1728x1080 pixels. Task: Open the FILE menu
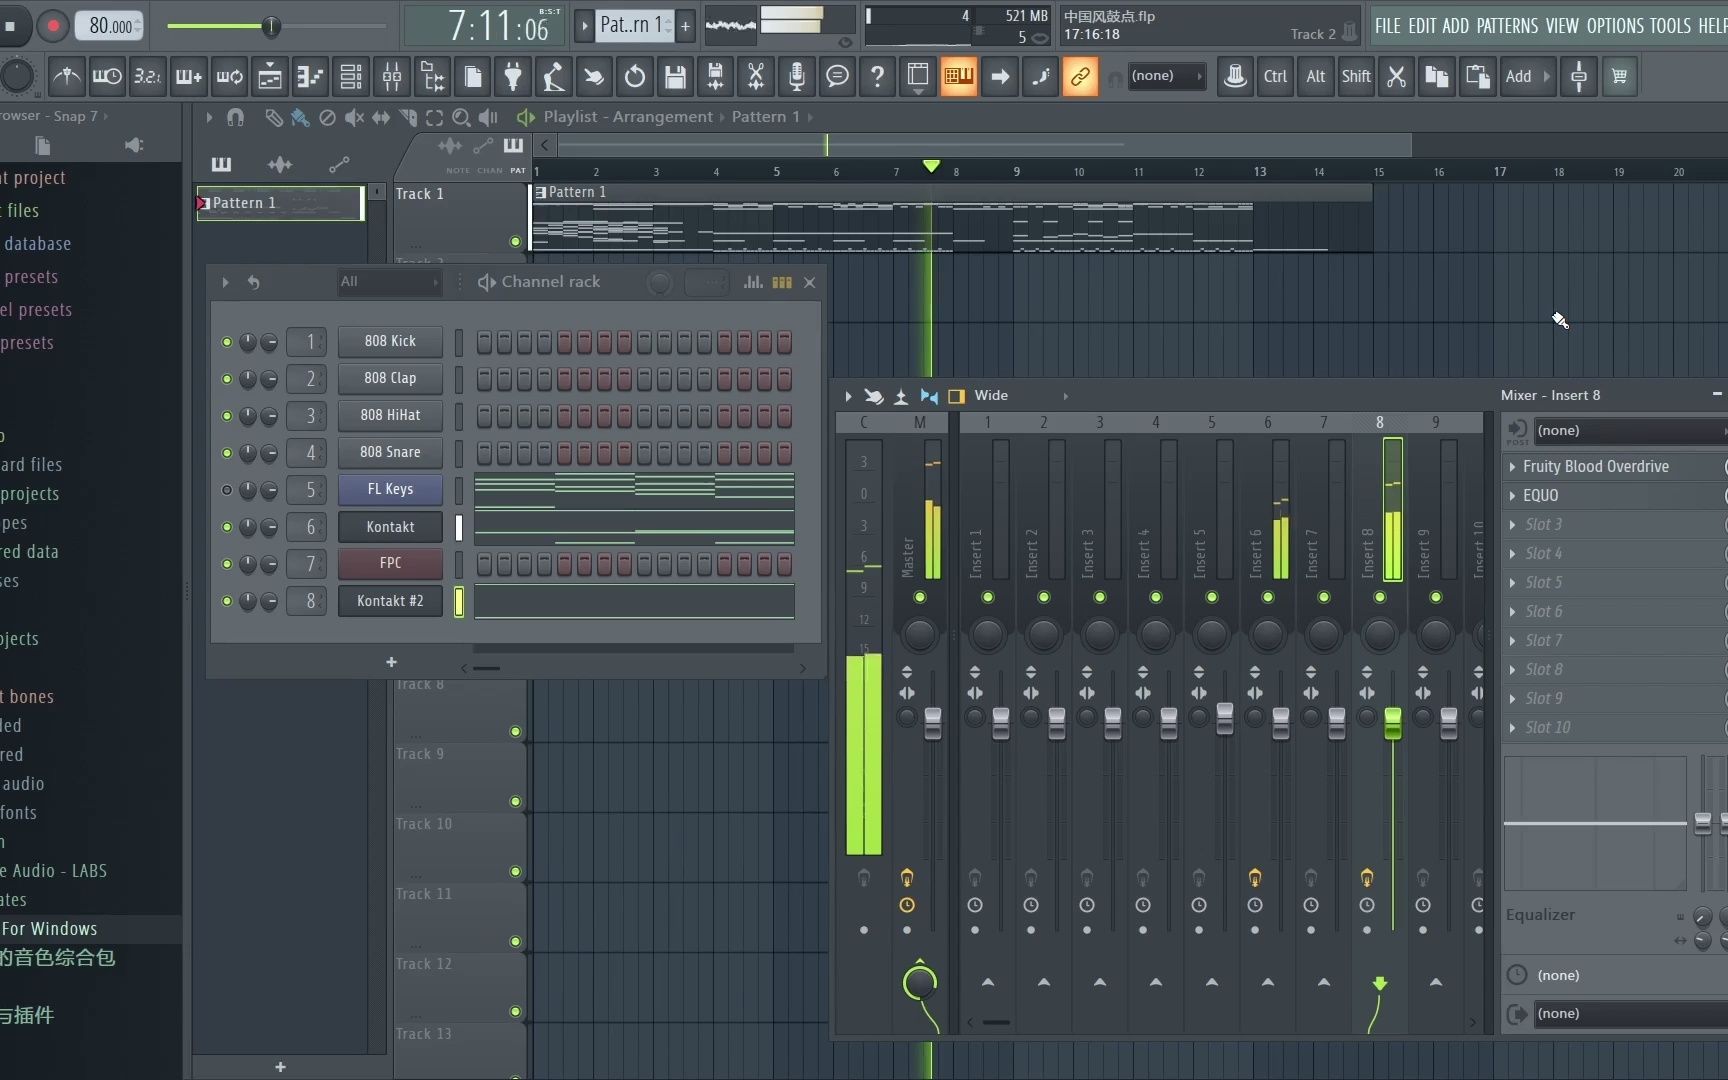1387,26
